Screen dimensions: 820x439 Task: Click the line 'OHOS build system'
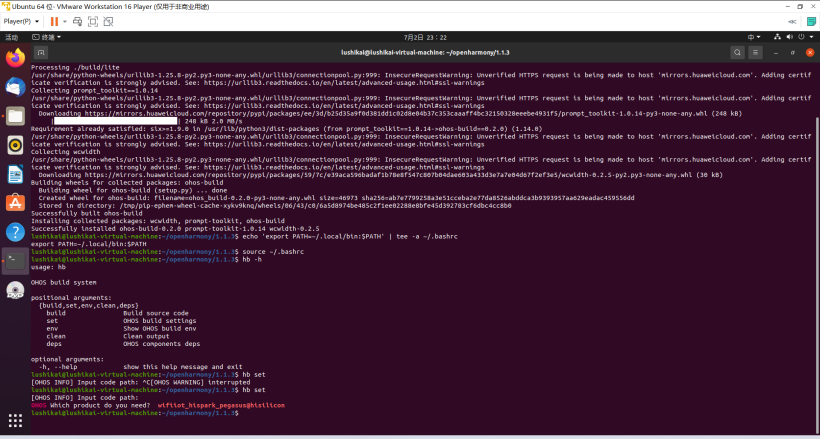point(63,283)
